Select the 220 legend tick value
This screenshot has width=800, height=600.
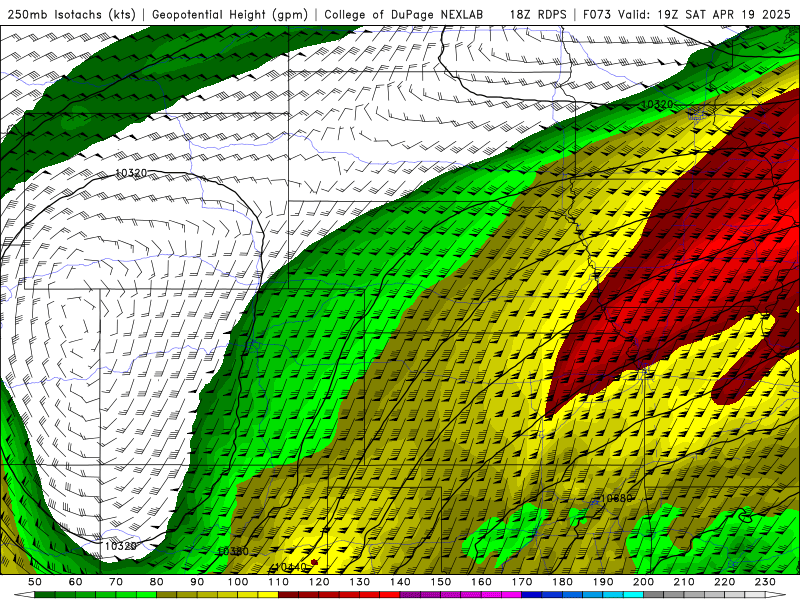[x=725, y=582]
